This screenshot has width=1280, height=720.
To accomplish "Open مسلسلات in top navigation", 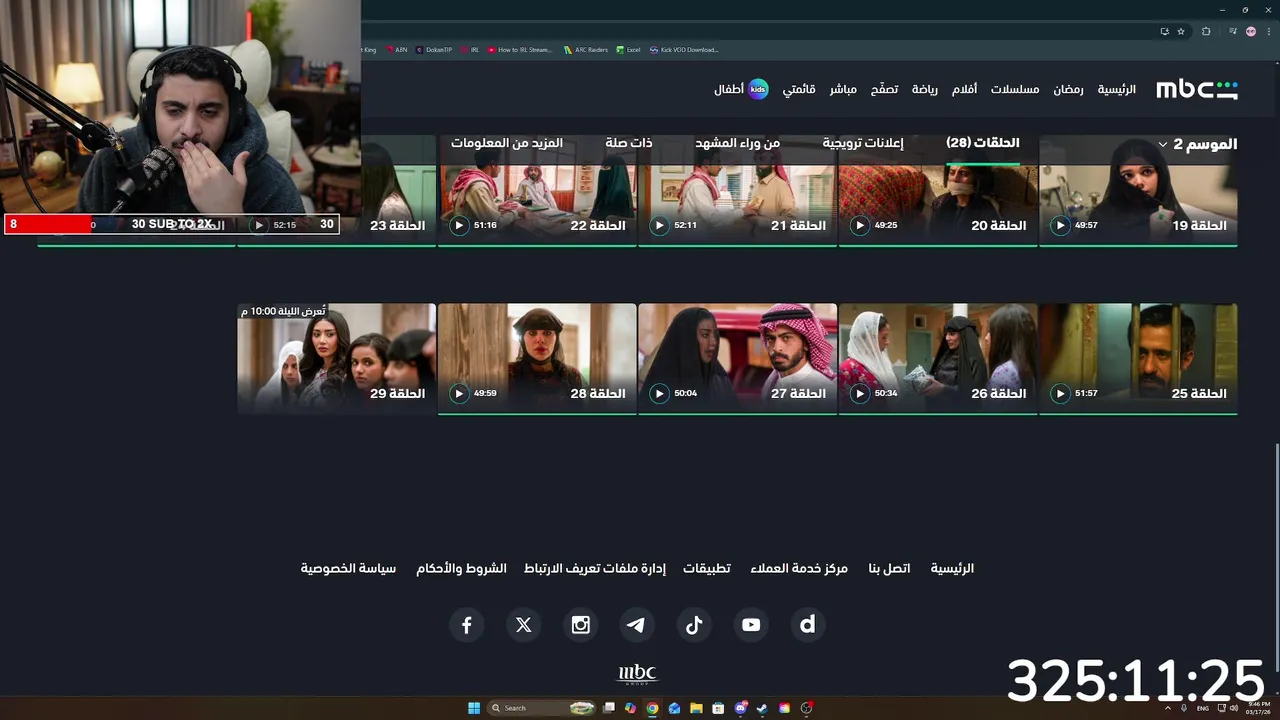I will (1015, 89).
